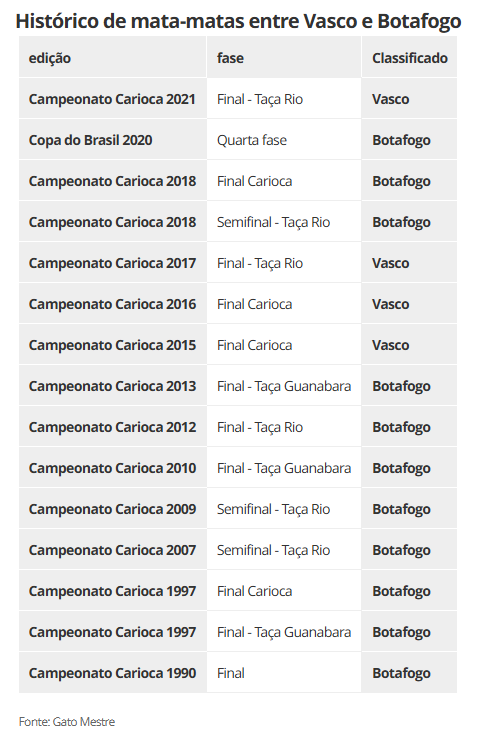Click the 'Fonte: Gato Mestre' source text
This screenshot has width=480, height=743.
pos(67,722)
